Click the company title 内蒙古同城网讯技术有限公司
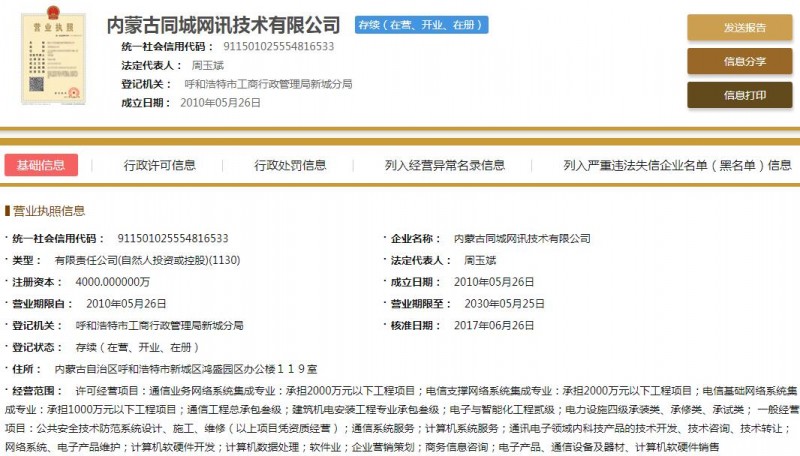Viewport: 800px width, 456px height. [x=223, y=24]
